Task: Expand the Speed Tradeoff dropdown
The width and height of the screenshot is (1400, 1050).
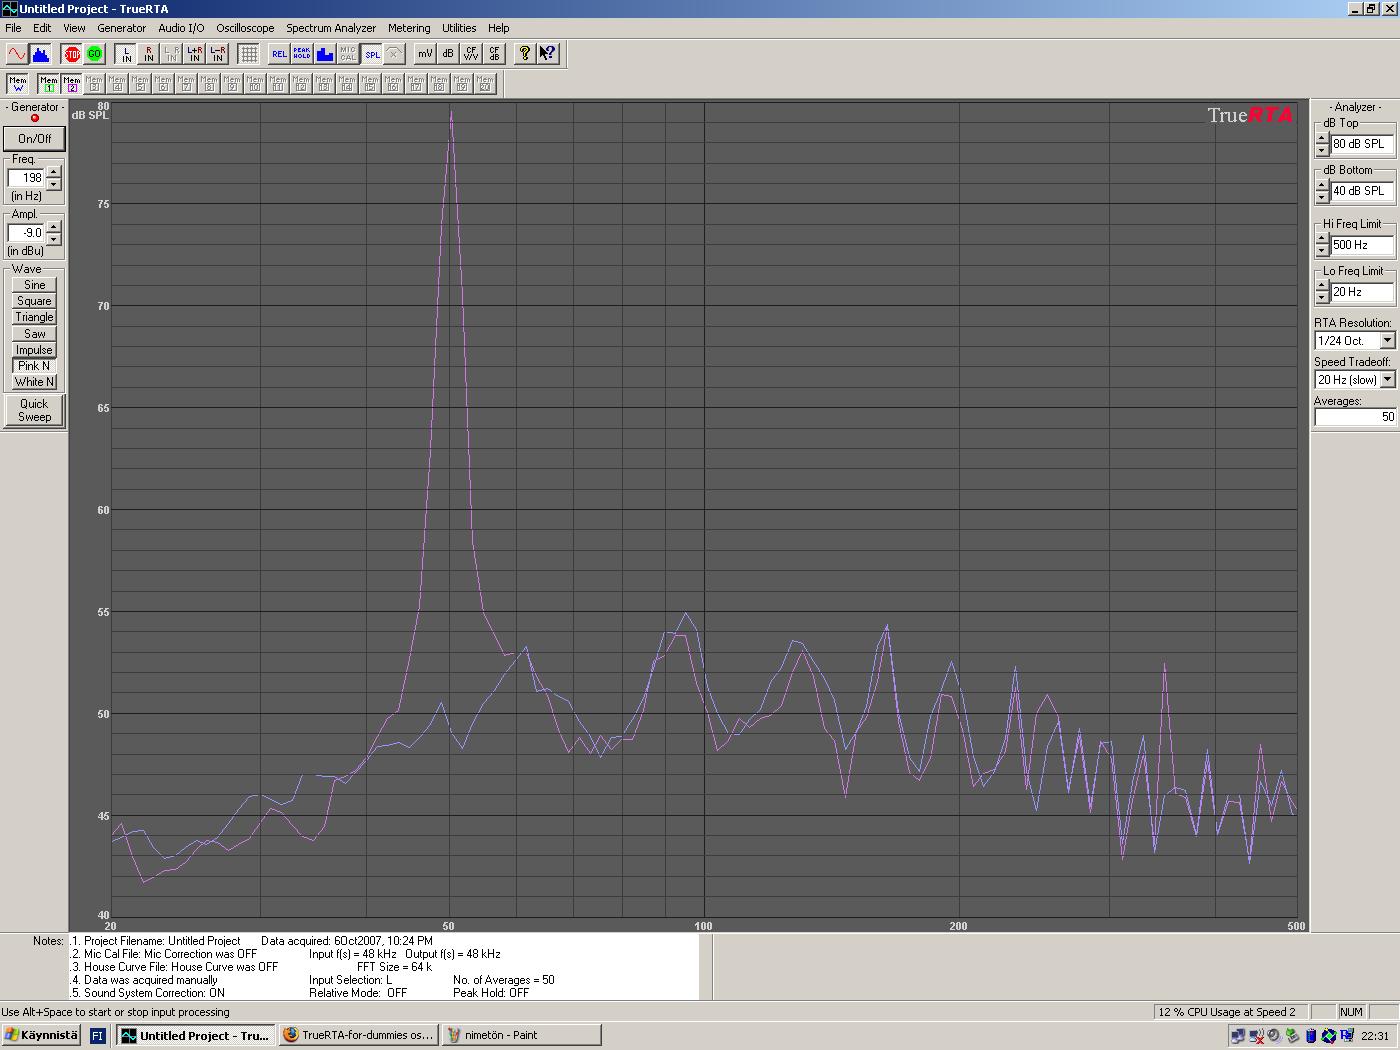Action: 1387,380
